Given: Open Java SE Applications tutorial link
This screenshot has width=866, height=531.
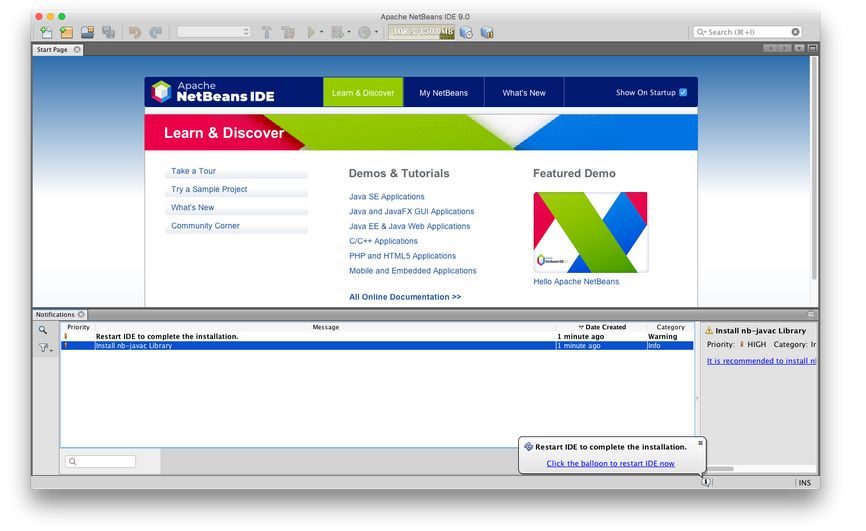Looking at the screenshot, I should pos(387,197).
